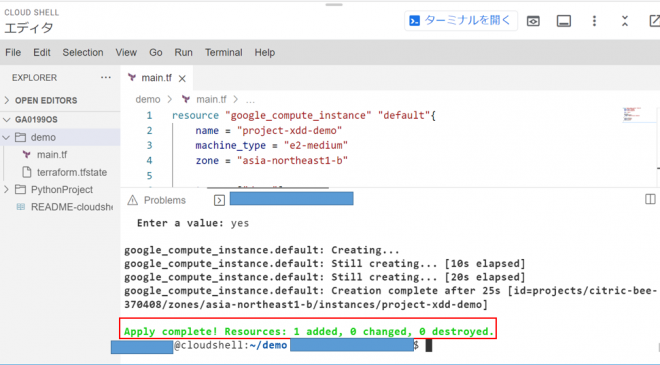Click the Terraform icon beside main.tf in explorer
The image size is (660, 365).
pos(27,155)
